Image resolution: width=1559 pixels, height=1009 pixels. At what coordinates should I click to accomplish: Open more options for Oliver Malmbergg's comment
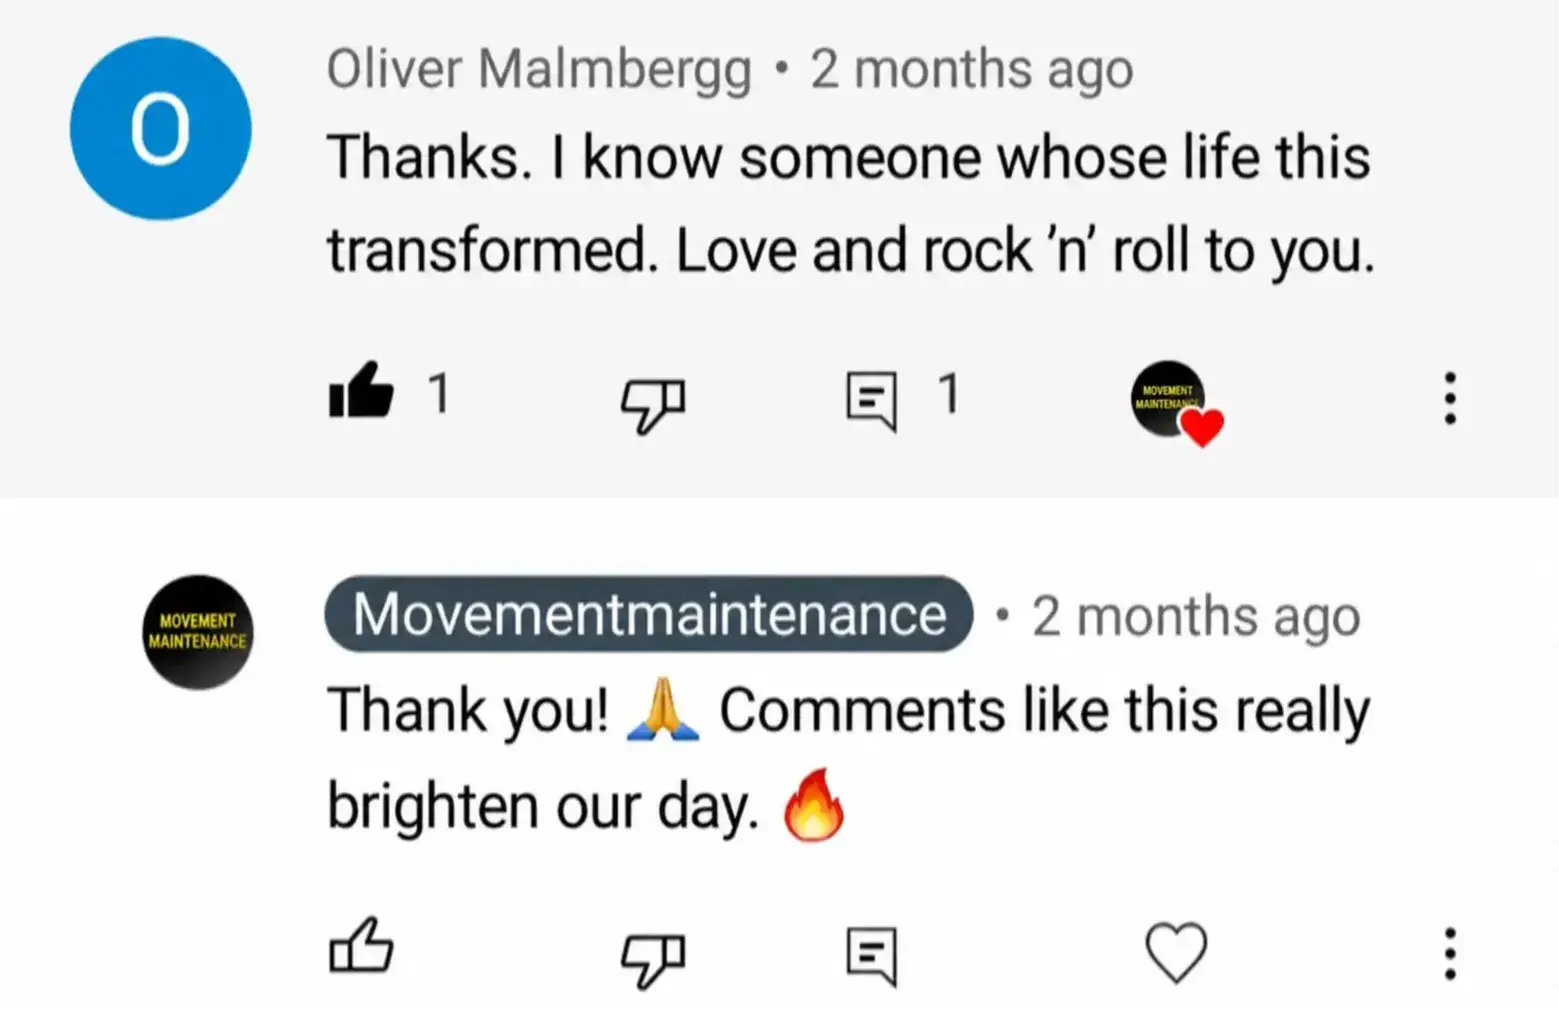pyautogui.click(x=1450, y=398)
